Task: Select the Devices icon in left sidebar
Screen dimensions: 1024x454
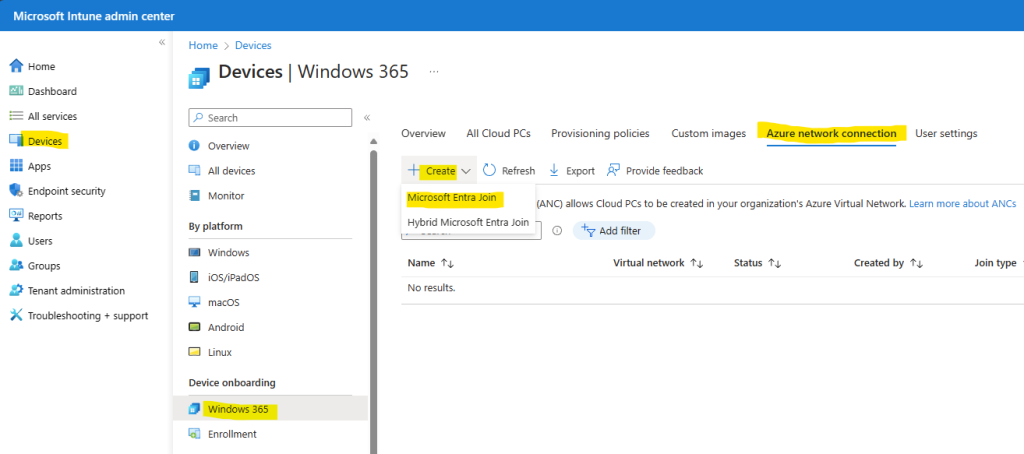Action: [x=16, y=140]
